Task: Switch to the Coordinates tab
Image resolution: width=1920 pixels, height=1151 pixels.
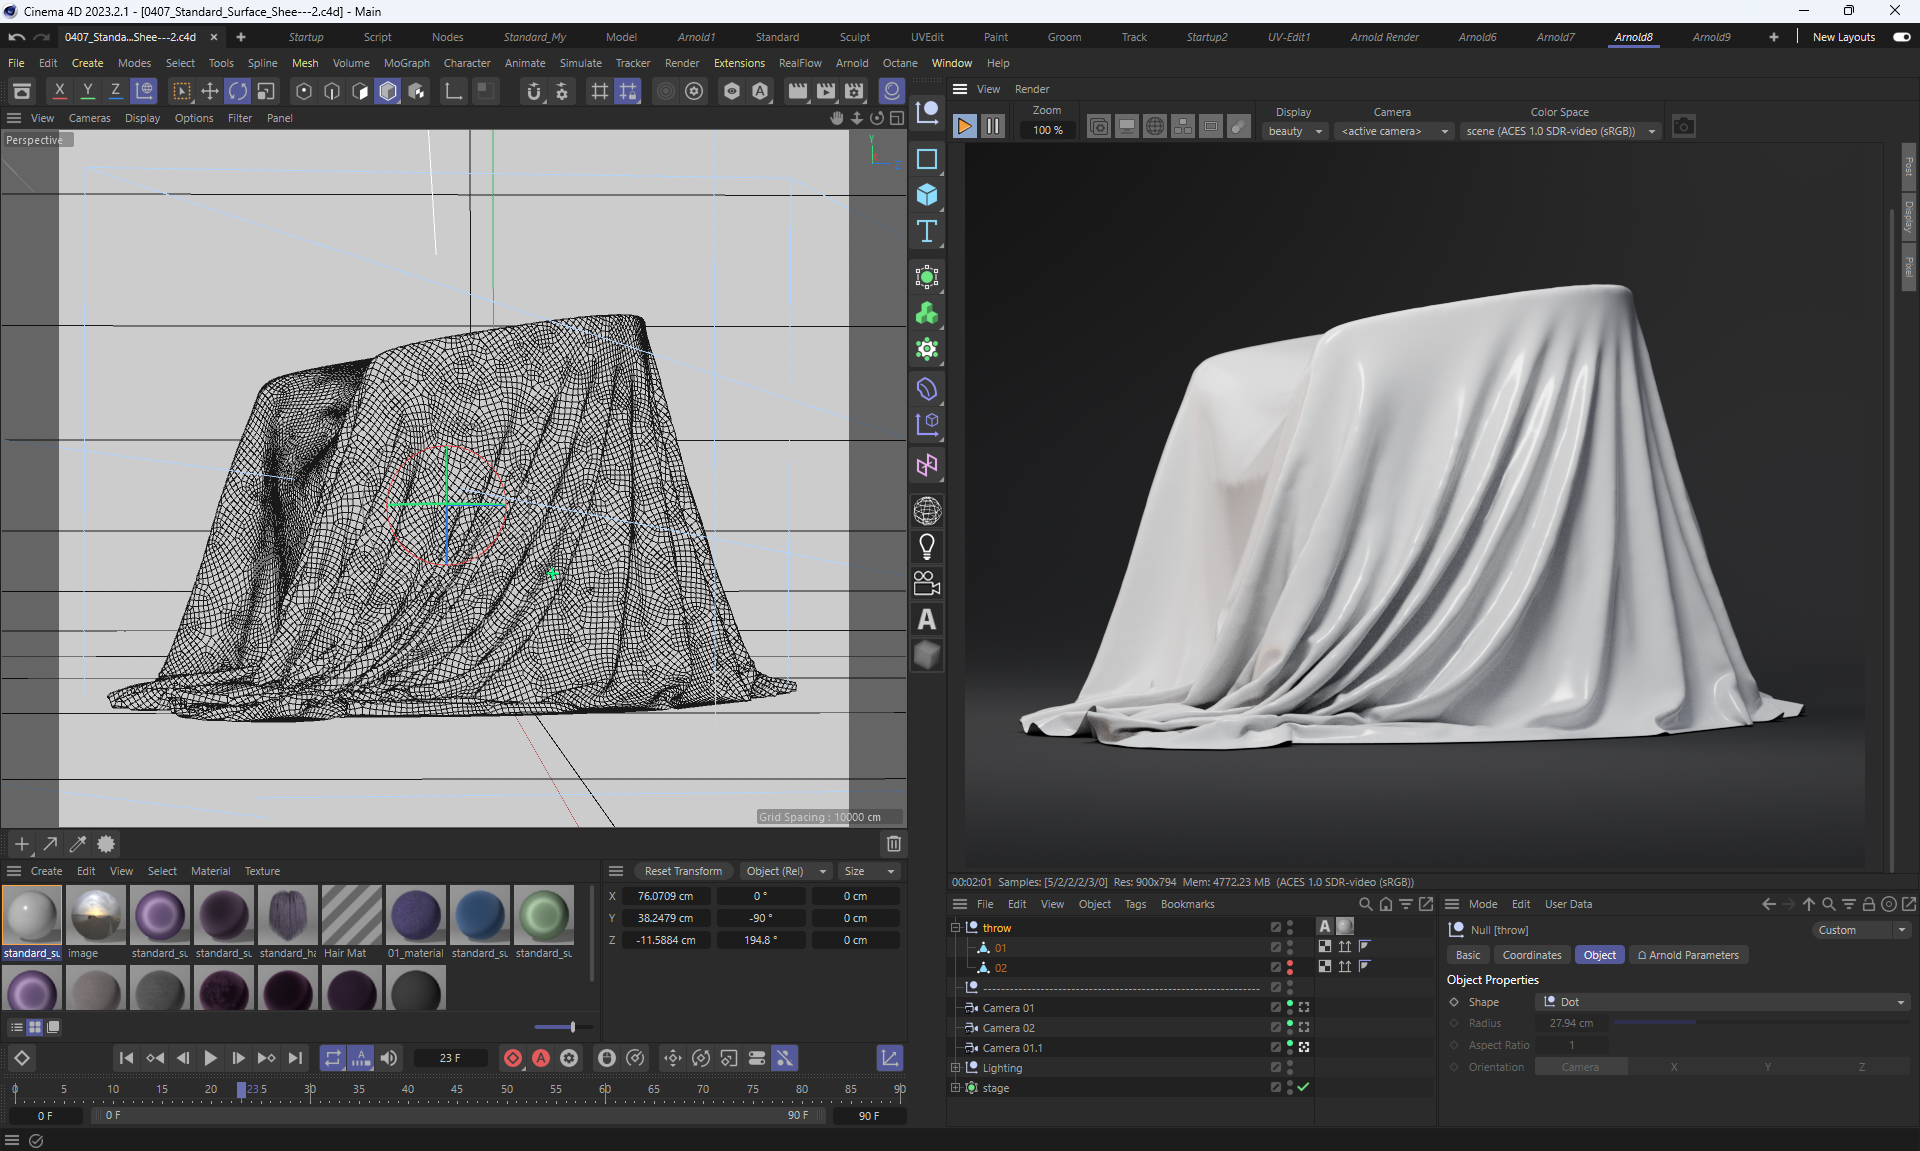Action: point(1531,955)
